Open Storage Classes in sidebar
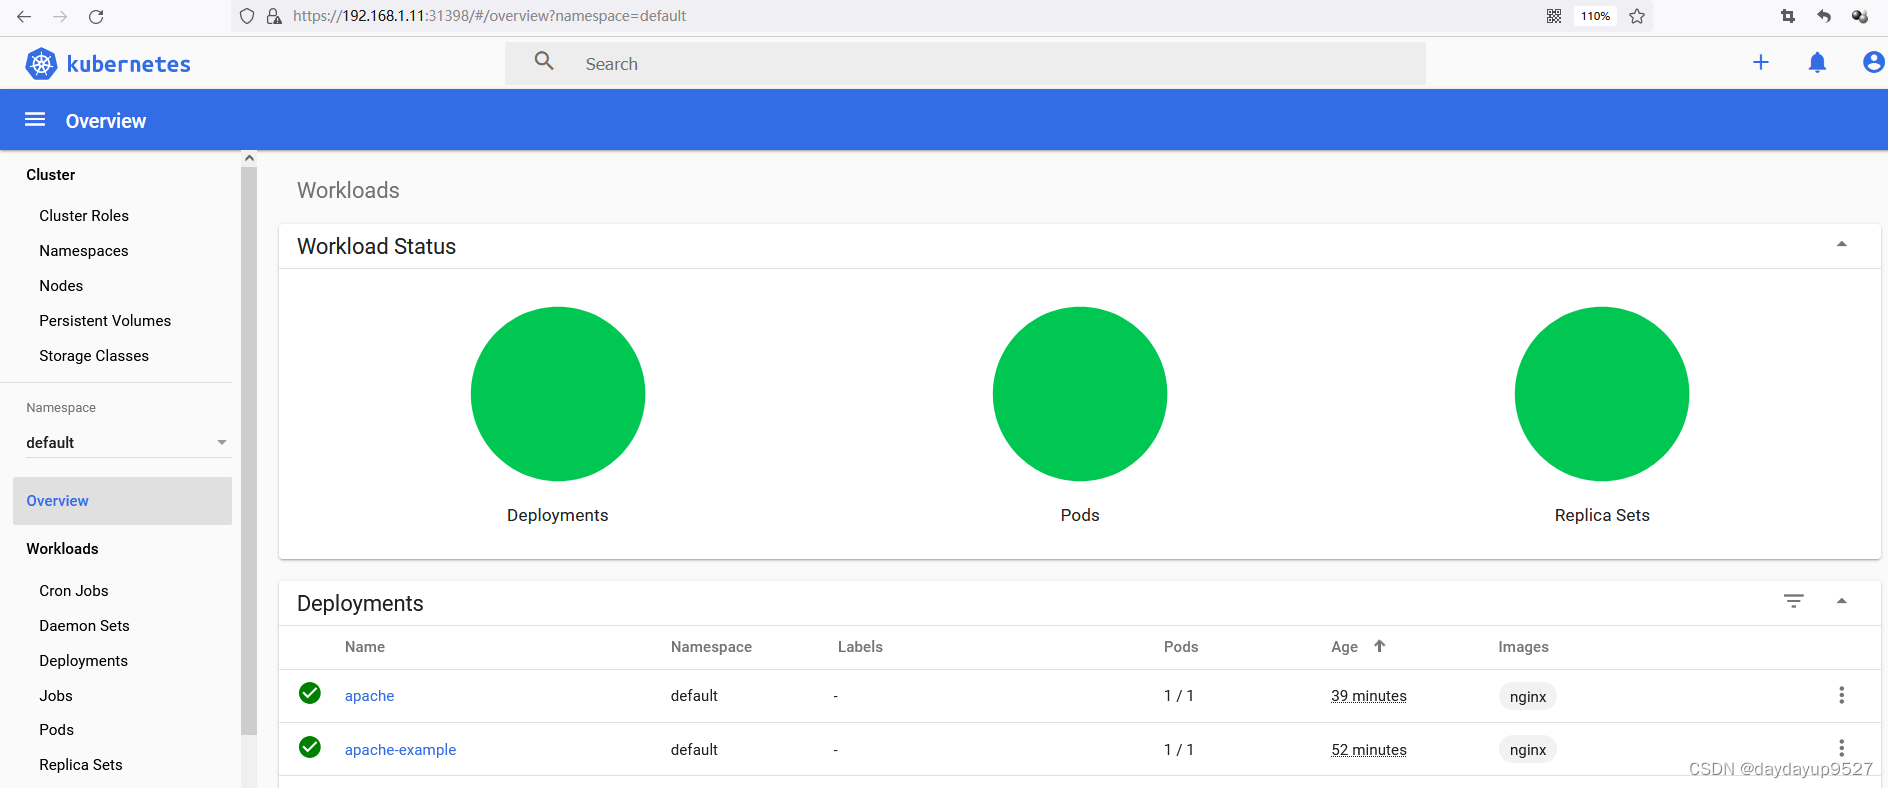1888x788 pixels. pyautogui.click(x=94, y=356)
